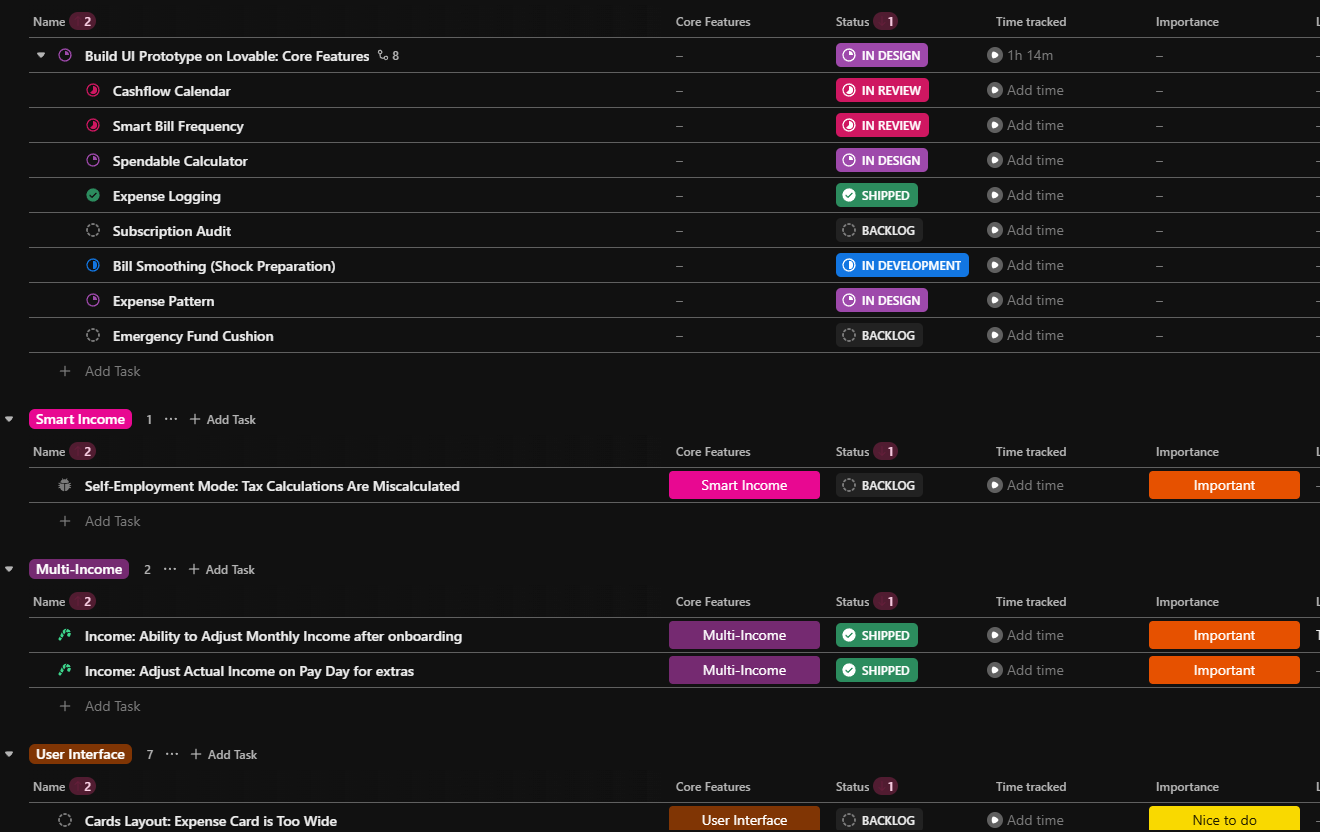Click the Bill Smoothing in-development status icon
Viewport: 1320px width, 832px height.
point(93,266)
